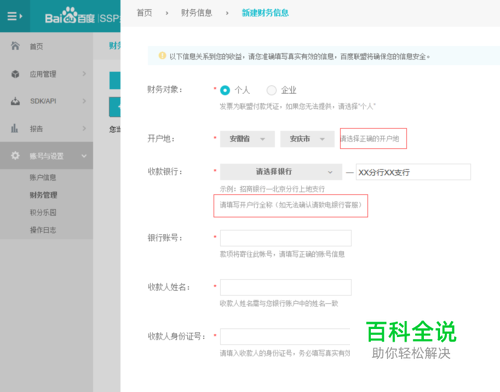Click the XX分行XX支行 branch input field
500x392 pixels.
click(413, 172)
